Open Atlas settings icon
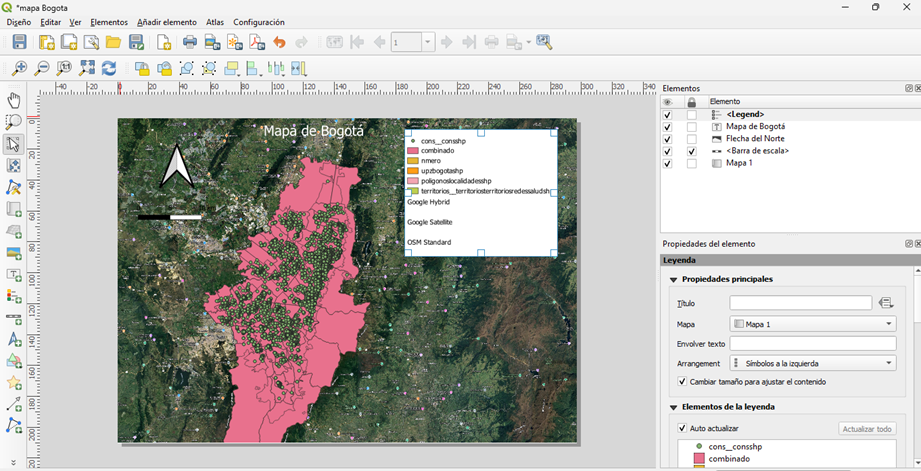 544,42
